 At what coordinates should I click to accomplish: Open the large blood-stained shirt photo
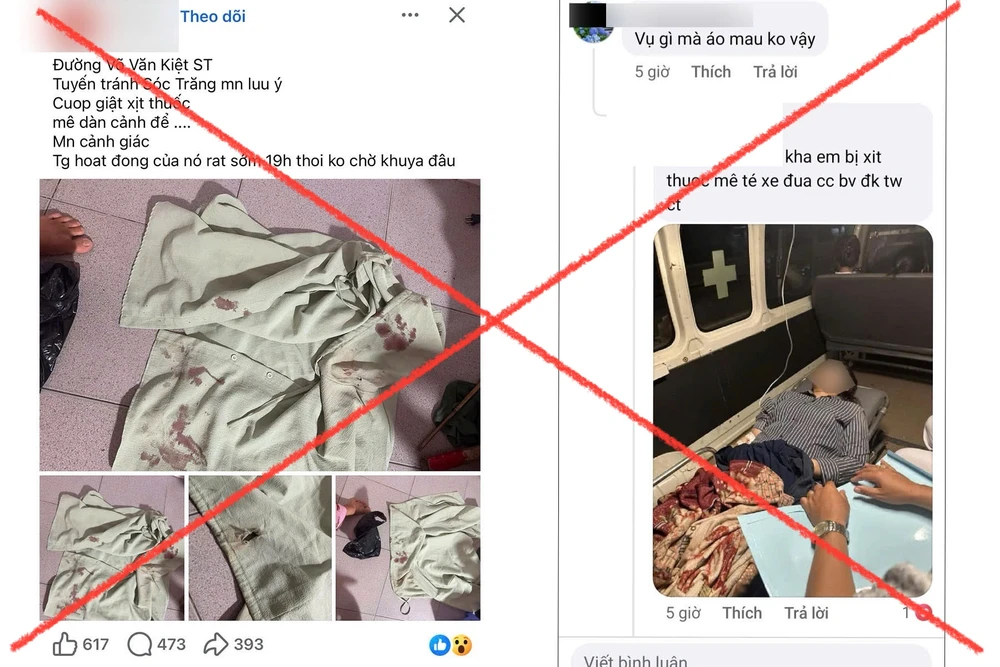click(260, 325)
